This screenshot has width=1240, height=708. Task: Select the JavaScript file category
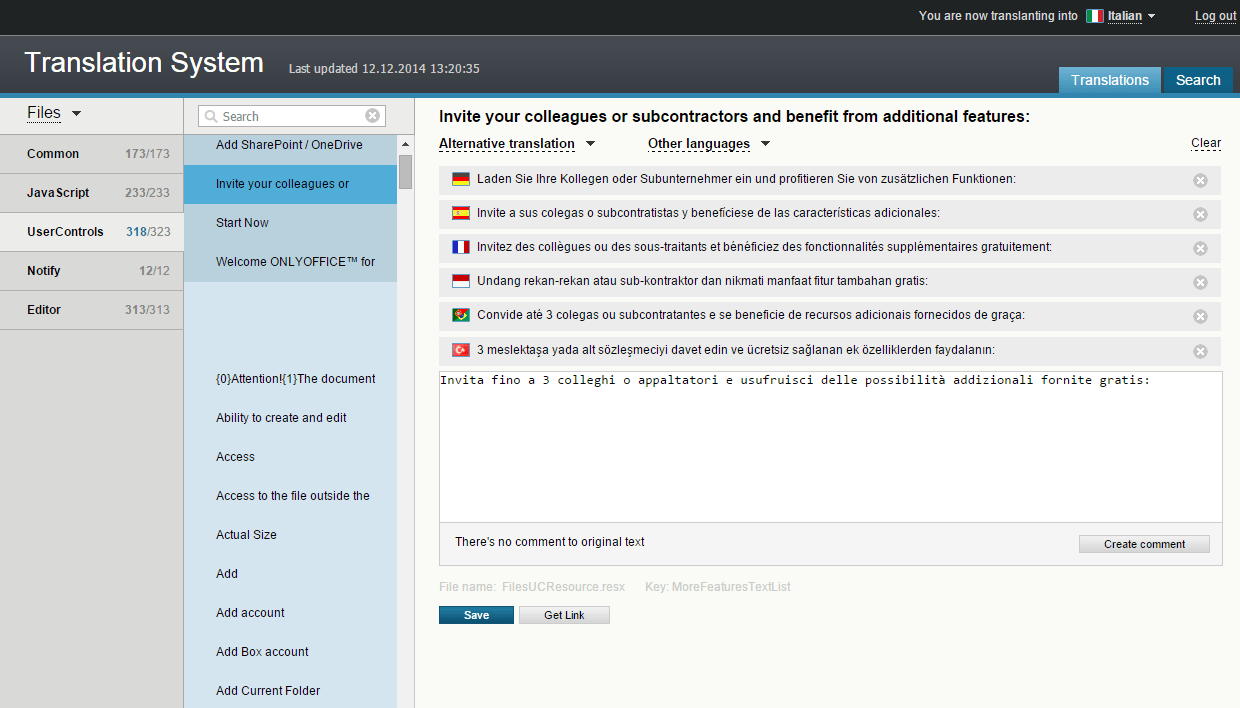(x=91, y=193)
